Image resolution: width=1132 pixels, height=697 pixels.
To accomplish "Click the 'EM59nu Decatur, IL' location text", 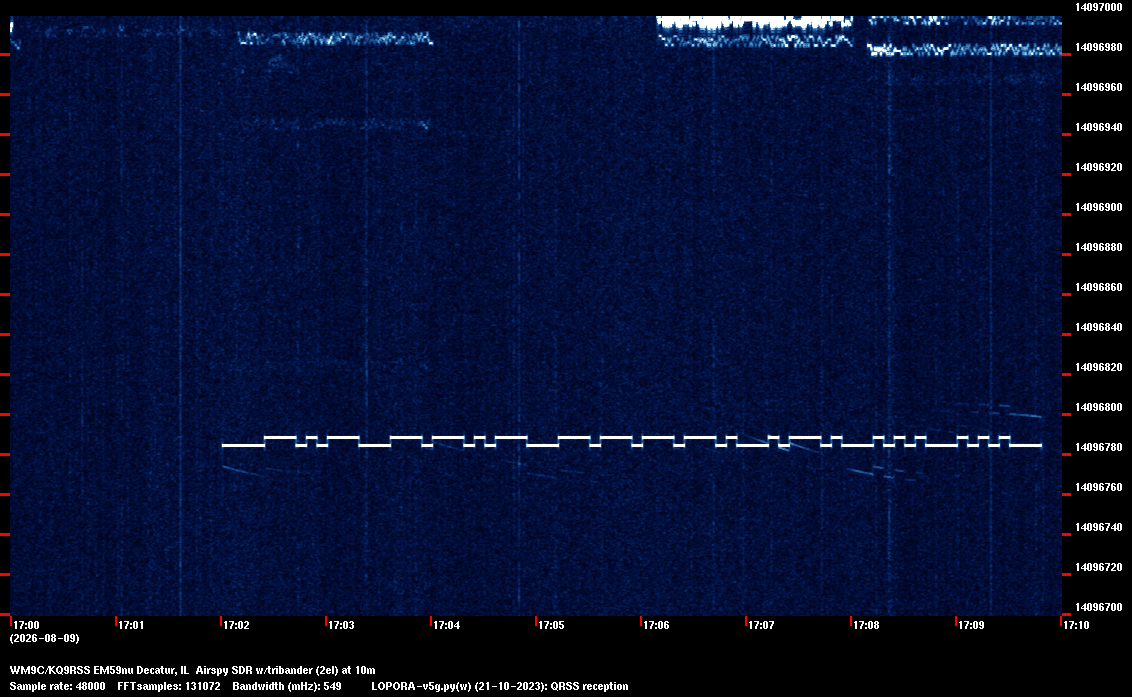I will click(141, 670).
